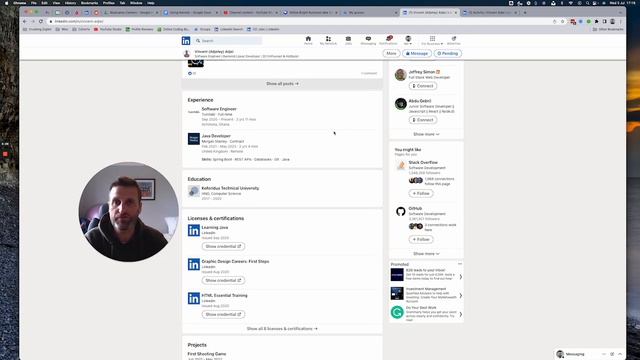This screenshot has width=640, height=360.
Task: Open Show all licenses & certifications link
Action: click(282, 329)
